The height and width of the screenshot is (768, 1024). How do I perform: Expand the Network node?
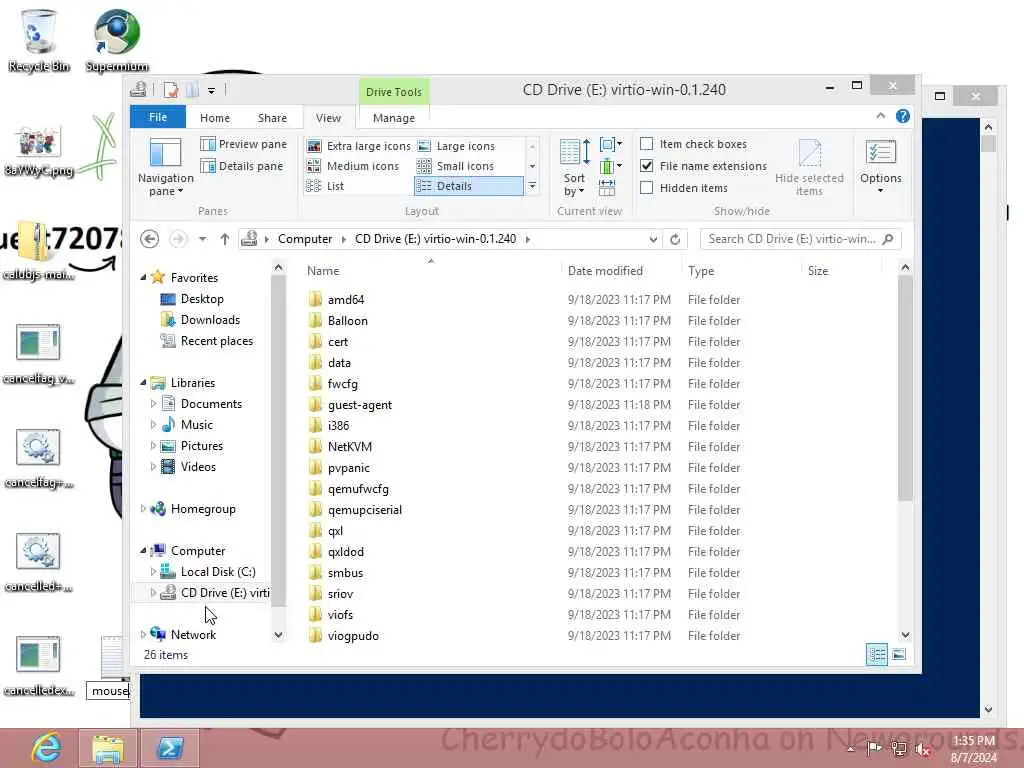(143, 634)
